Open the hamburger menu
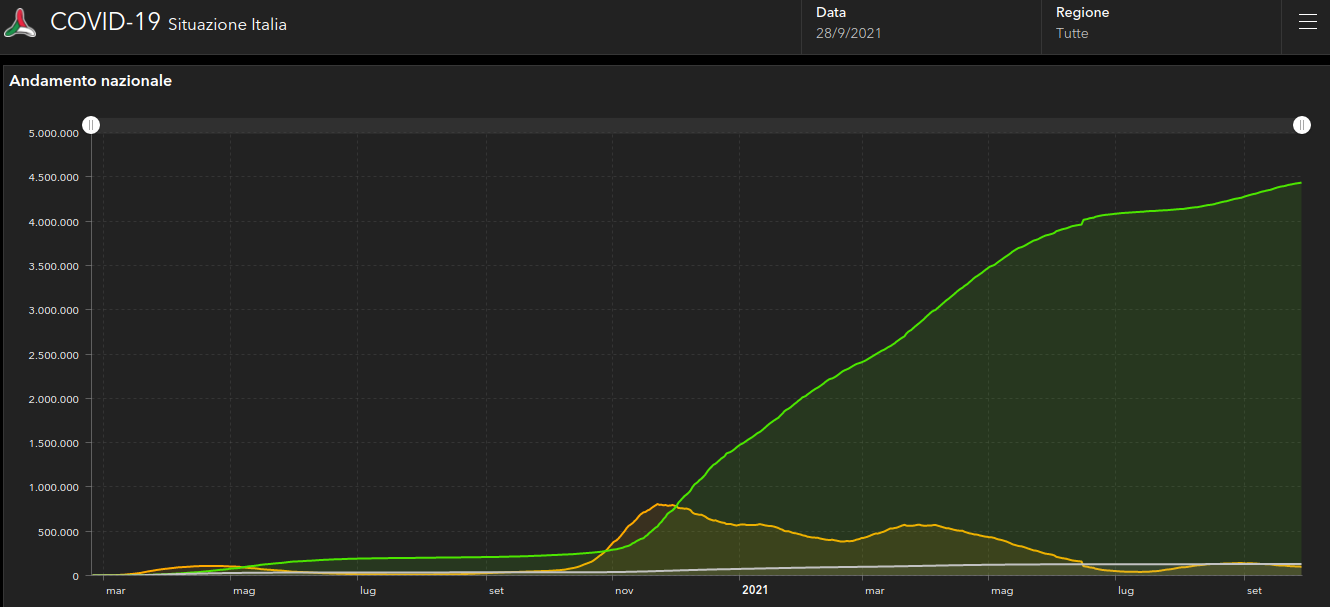 click(x=1307, y=23)
